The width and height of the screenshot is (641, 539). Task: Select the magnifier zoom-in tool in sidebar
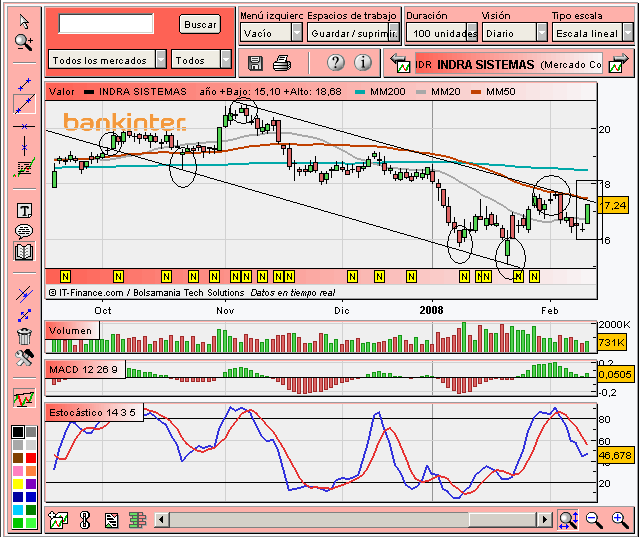24,42
